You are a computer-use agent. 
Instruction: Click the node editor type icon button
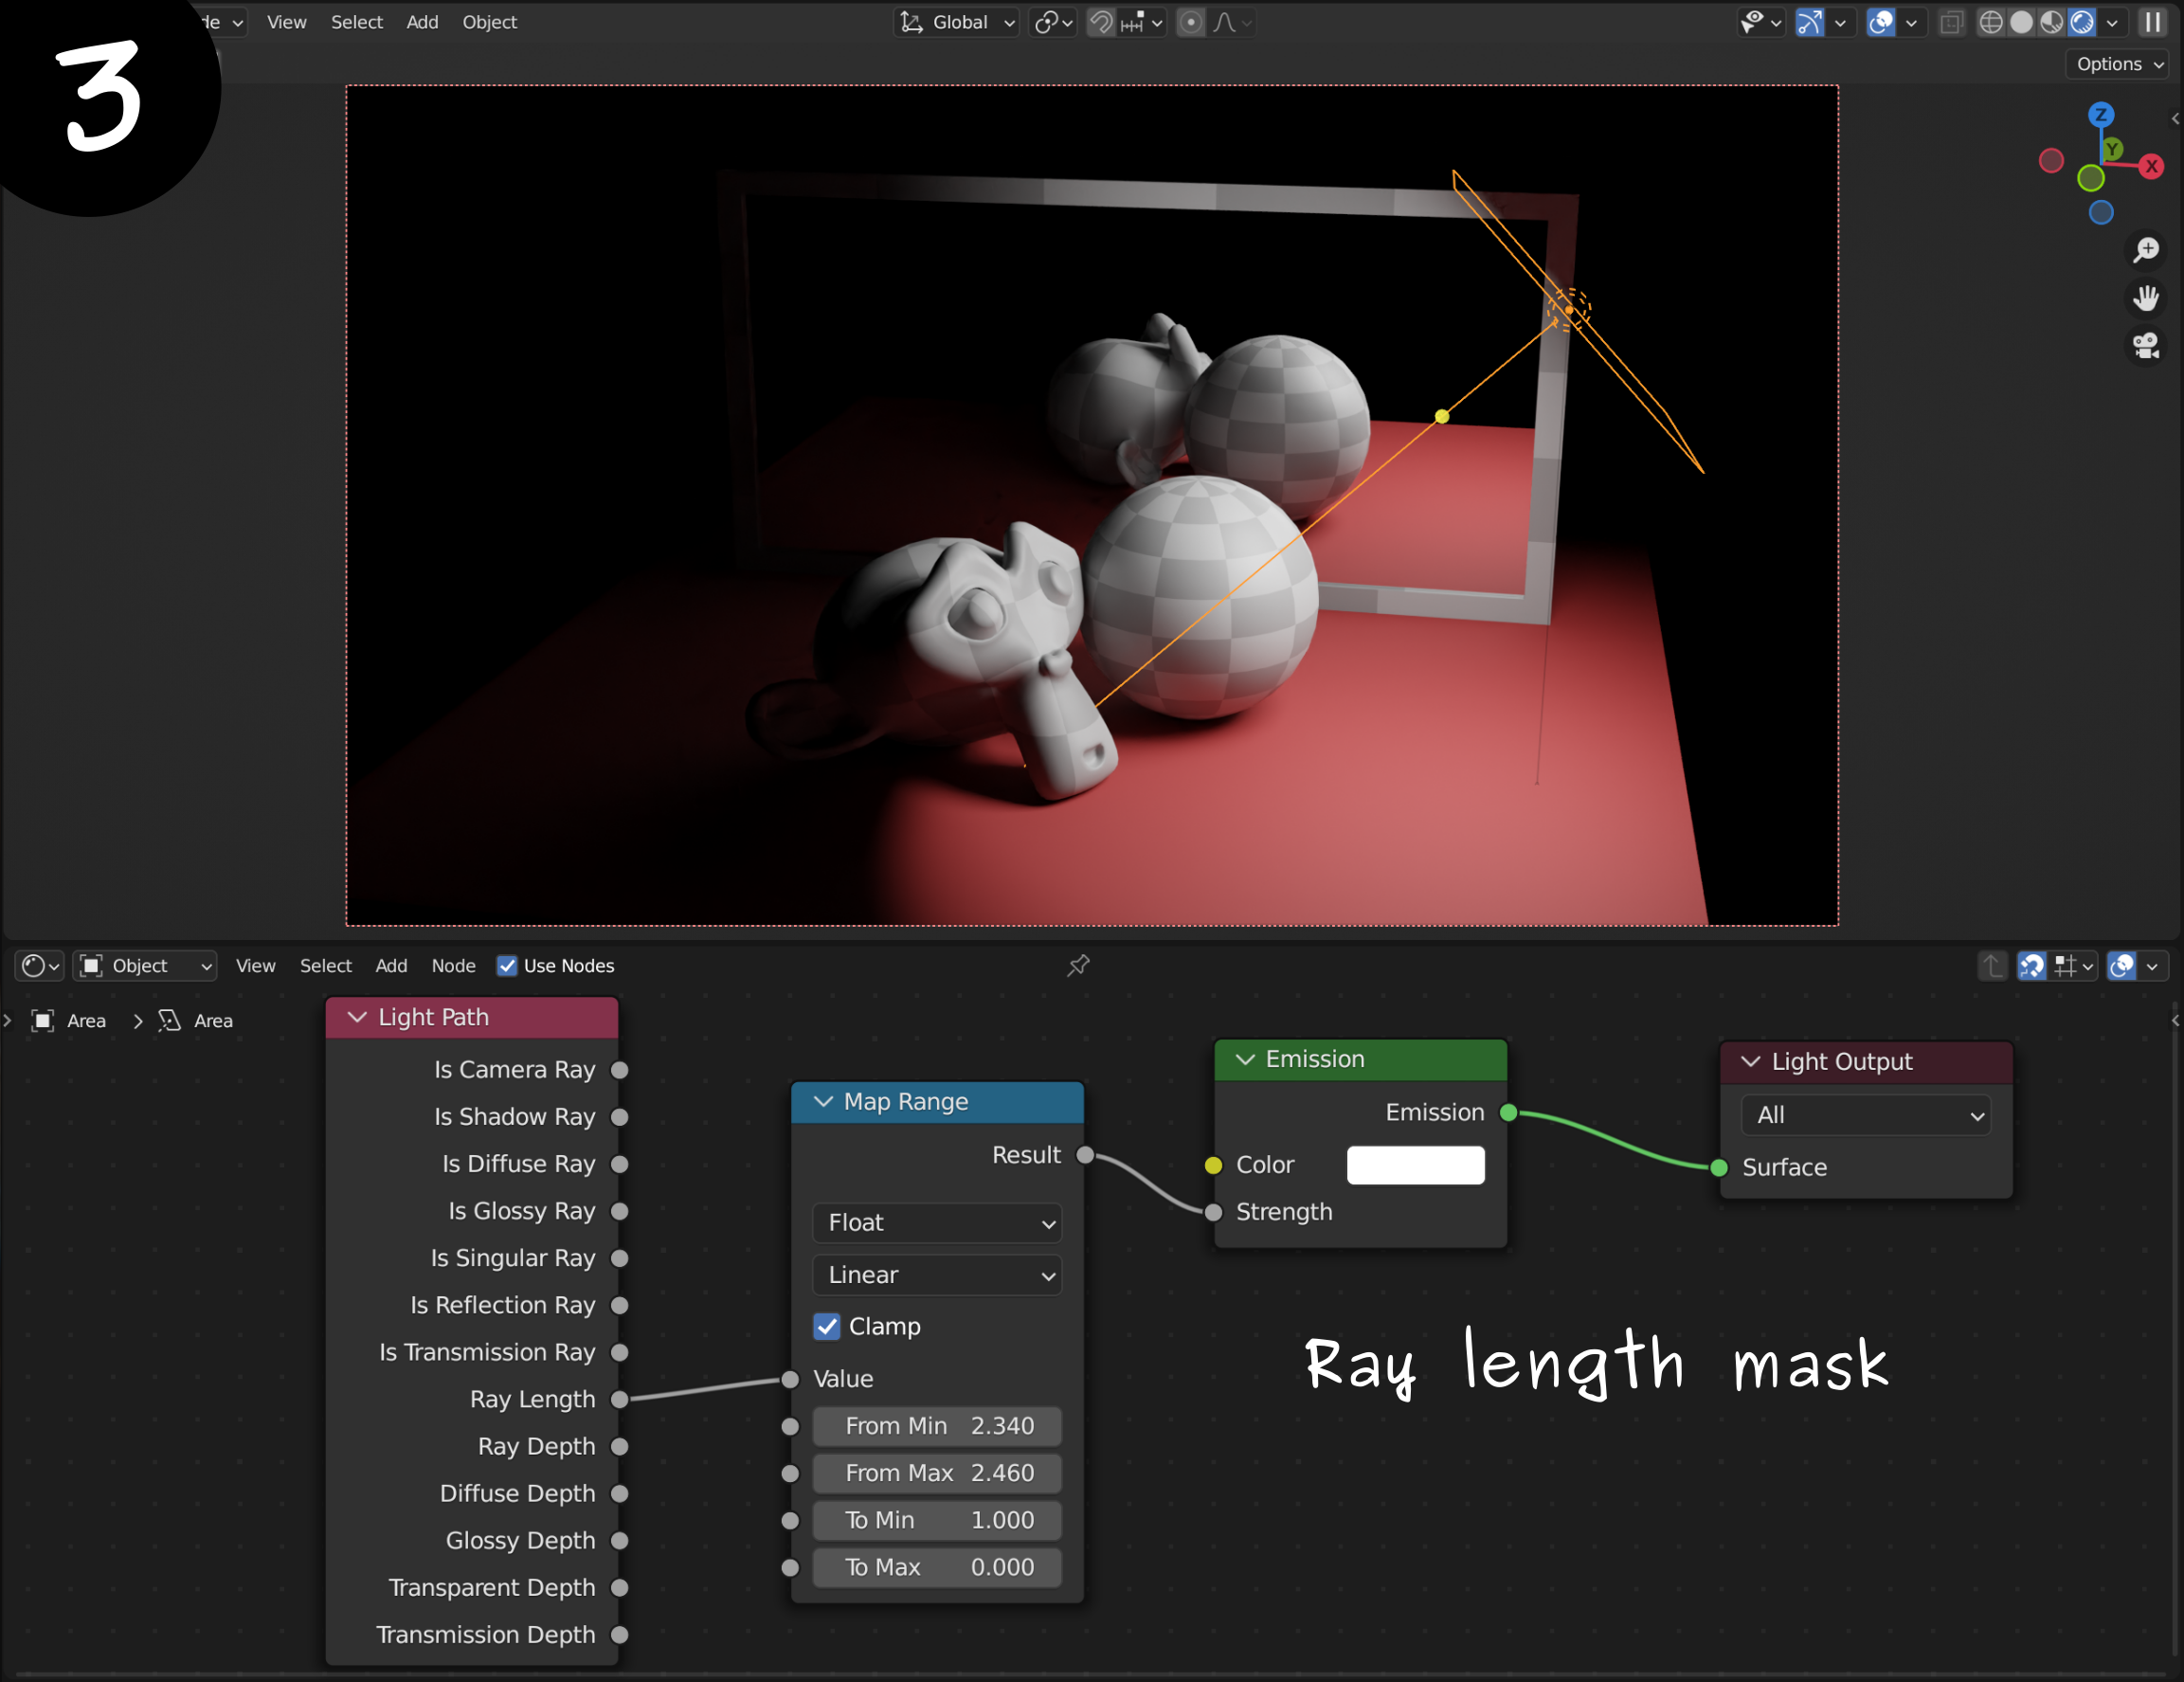coord(40,965)
